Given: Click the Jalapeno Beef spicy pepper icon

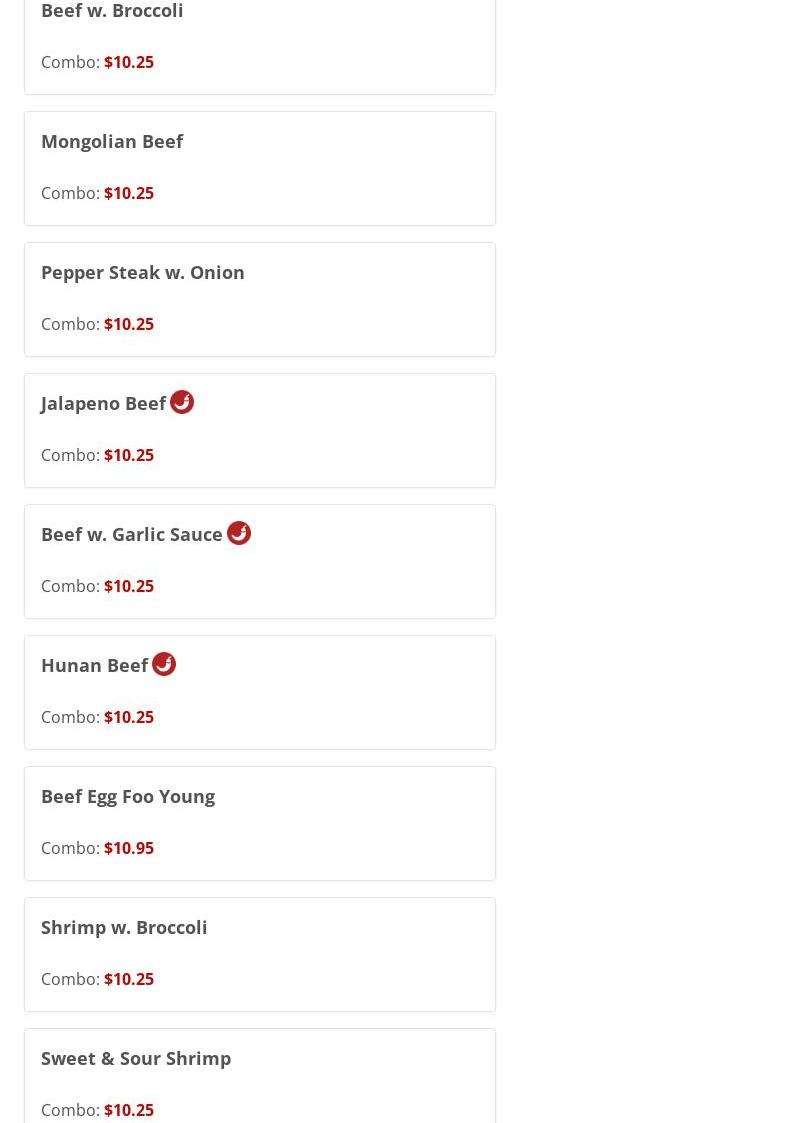Looking at the screenshot, I should point(182,402).
